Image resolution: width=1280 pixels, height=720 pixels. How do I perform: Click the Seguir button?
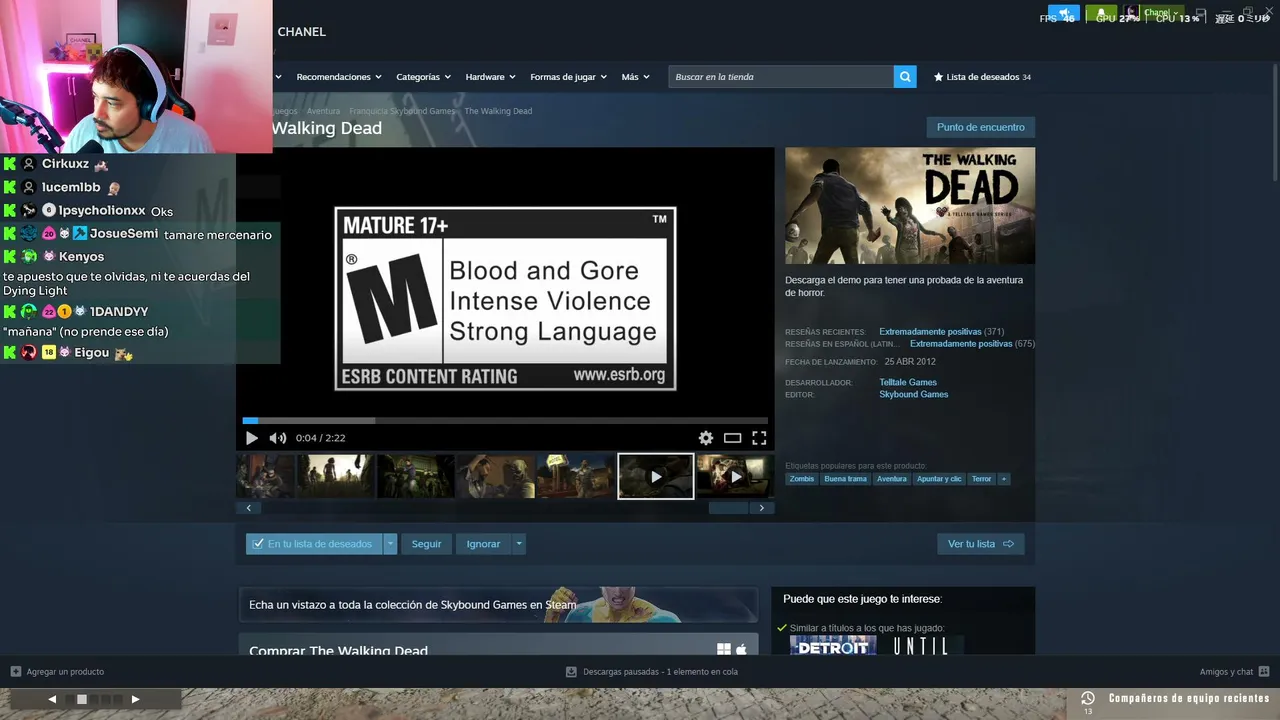pos(426,544)
